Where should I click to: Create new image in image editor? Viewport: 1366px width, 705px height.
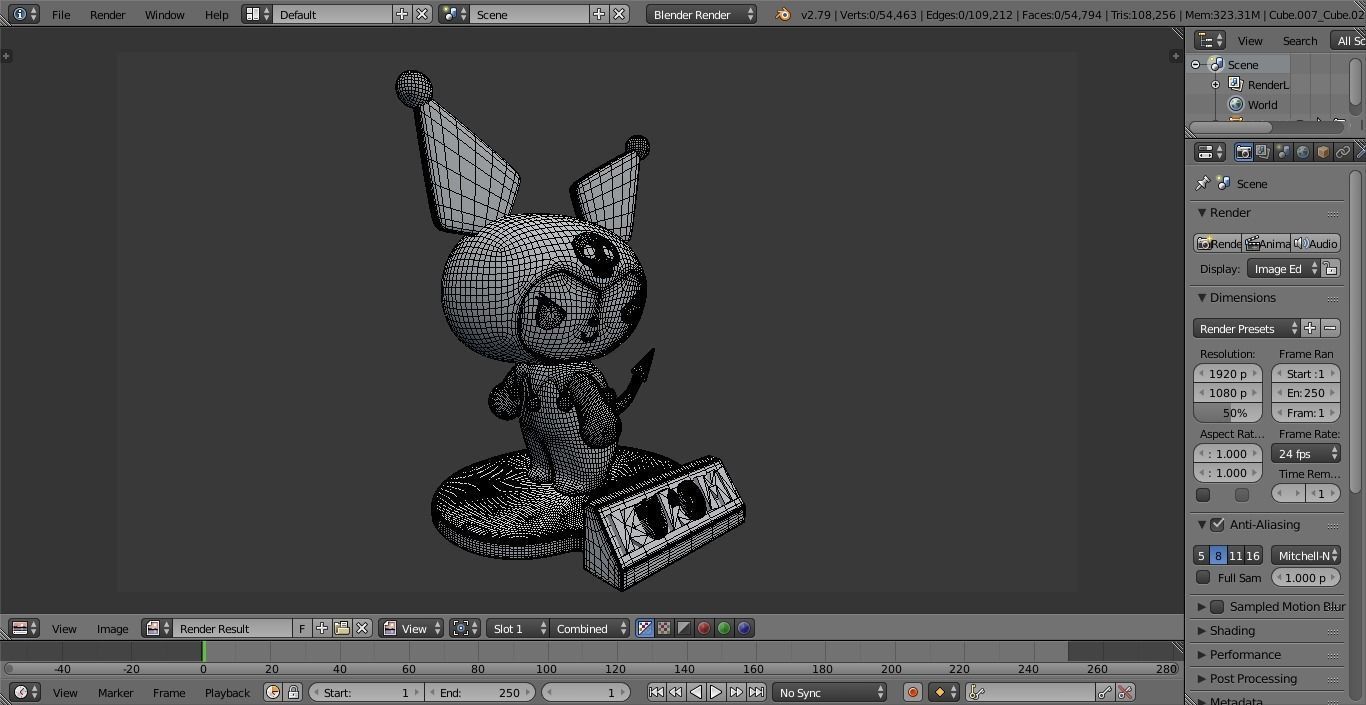[x=322, y=628]
